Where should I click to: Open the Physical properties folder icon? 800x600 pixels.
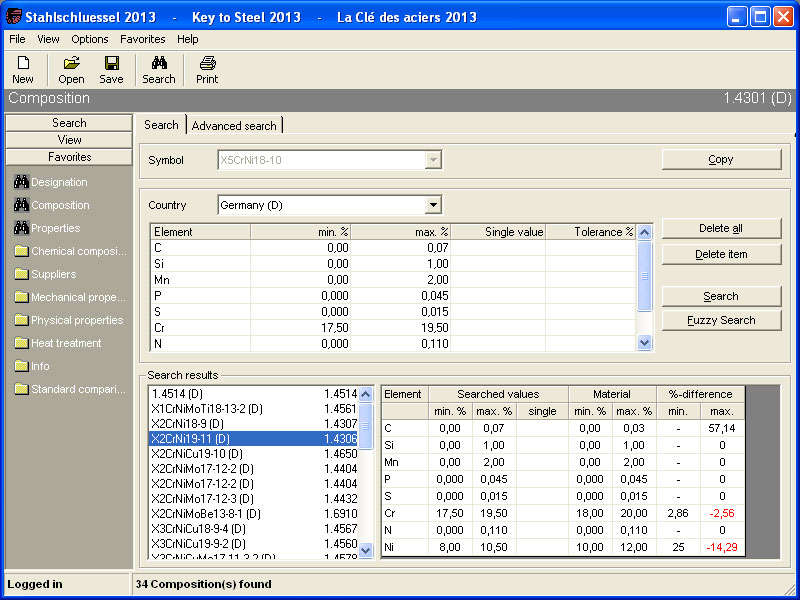pyautogui.click(x=21, y=320)
